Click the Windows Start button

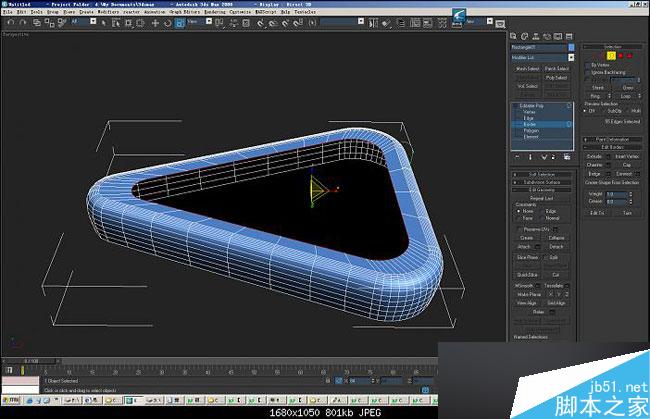(11, 400)
